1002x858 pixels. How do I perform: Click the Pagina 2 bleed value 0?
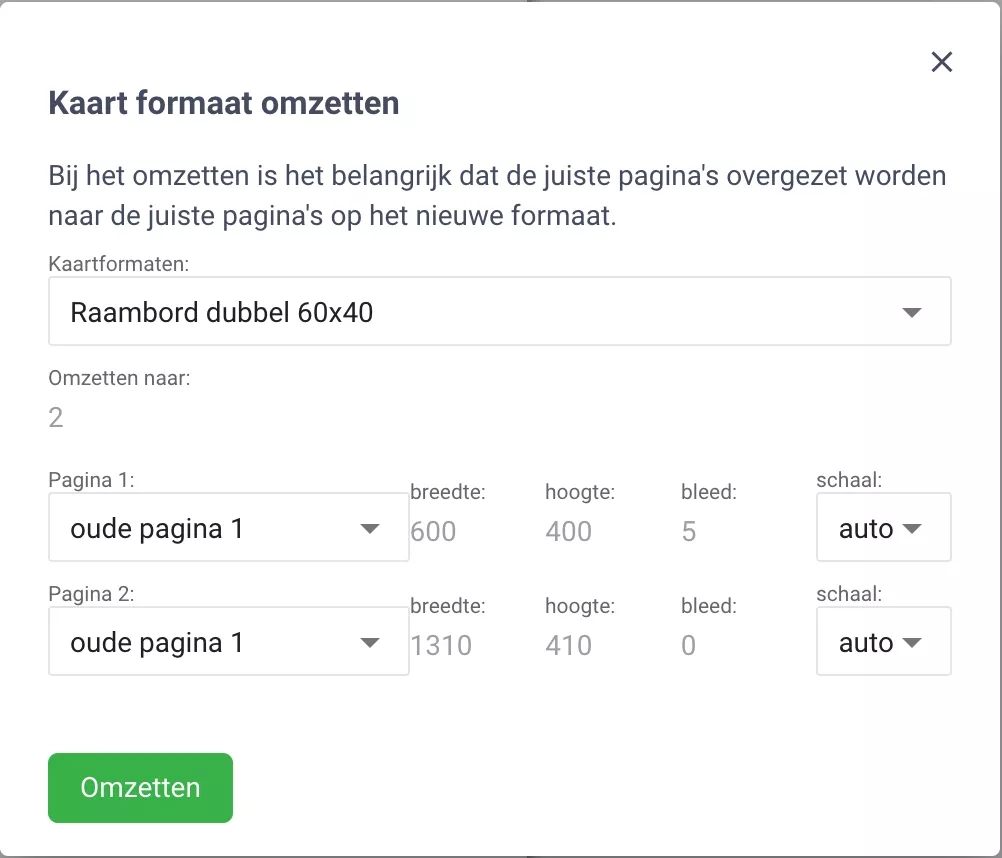(689, 645)
